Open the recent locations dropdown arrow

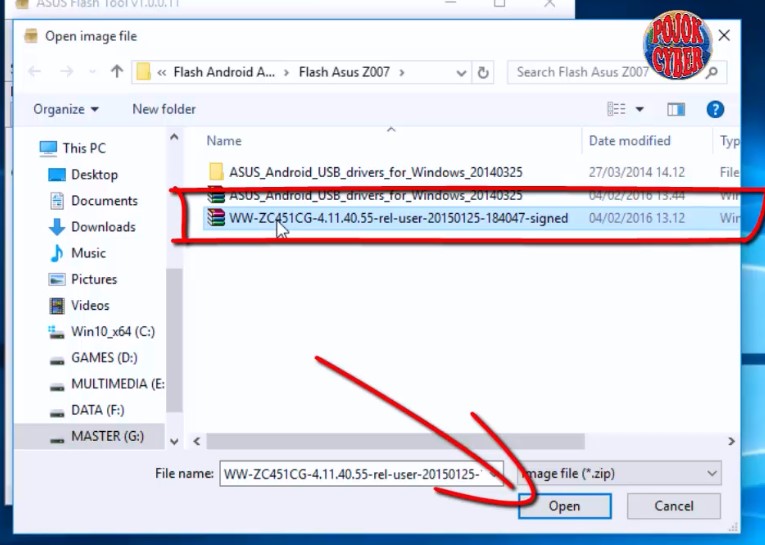(92, 73)
